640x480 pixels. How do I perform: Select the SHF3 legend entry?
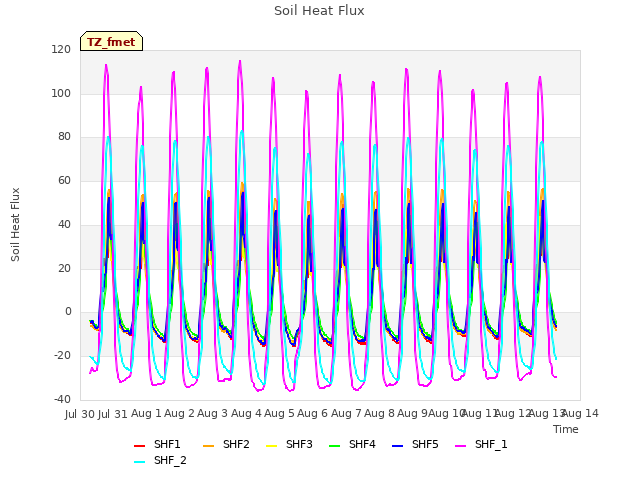point(289,444)
